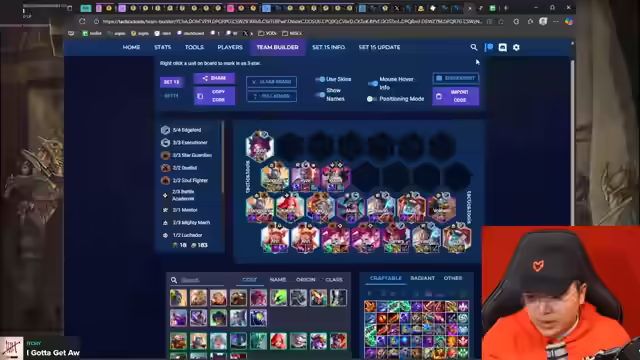
Task: Enable the Positioning Mode switch
Action: [x=371, y=99]
